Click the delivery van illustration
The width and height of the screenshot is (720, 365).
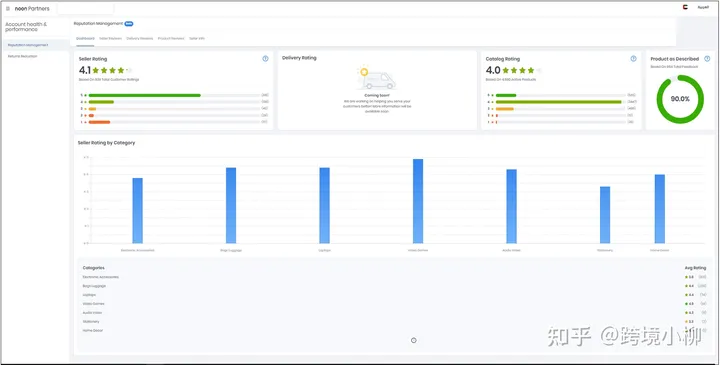(x=377, y=78)
